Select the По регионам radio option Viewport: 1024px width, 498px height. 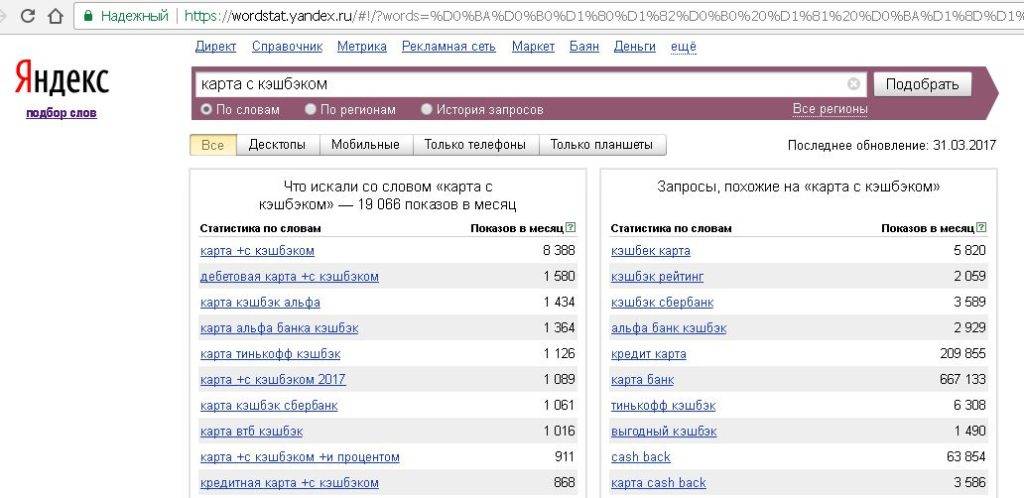coord(311,109)
